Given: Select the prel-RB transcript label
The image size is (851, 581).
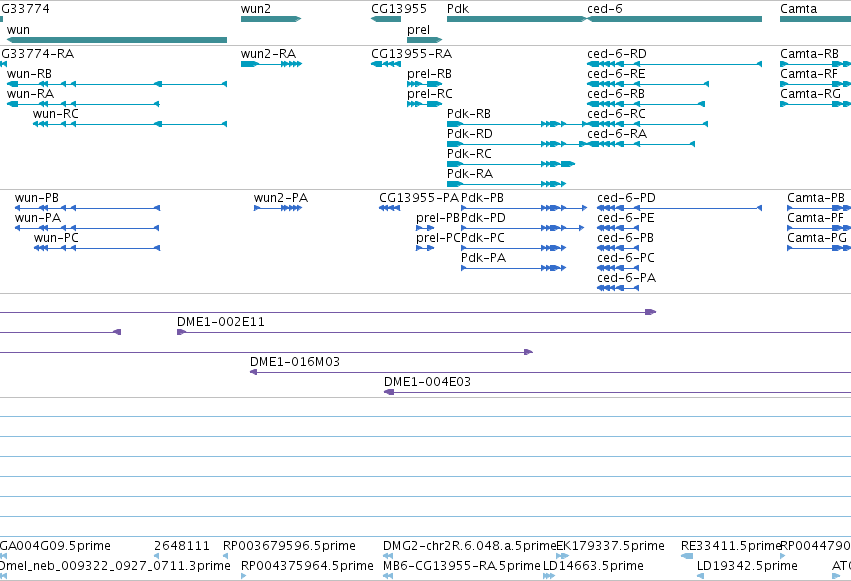Looking at the screenshot, I should point(429,74).
